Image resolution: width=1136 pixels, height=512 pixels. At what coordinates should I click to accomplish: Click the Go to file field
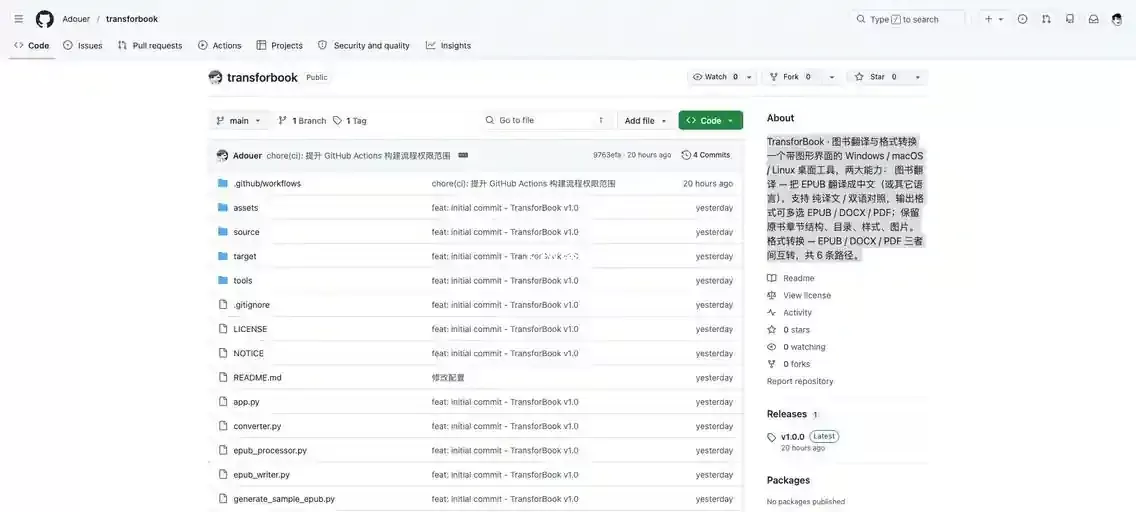pyautogui.click(x=548, y=120)
